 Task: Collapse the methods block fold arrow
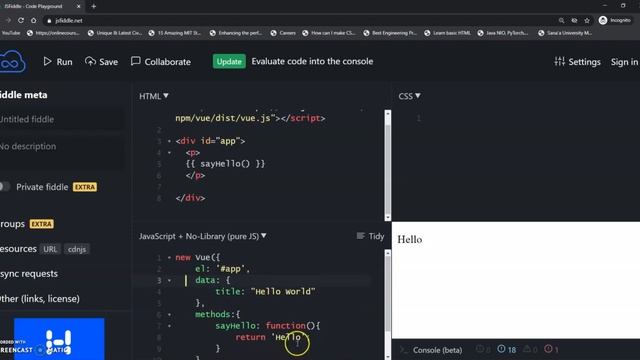pyautogui.click(x=169, y=315)
